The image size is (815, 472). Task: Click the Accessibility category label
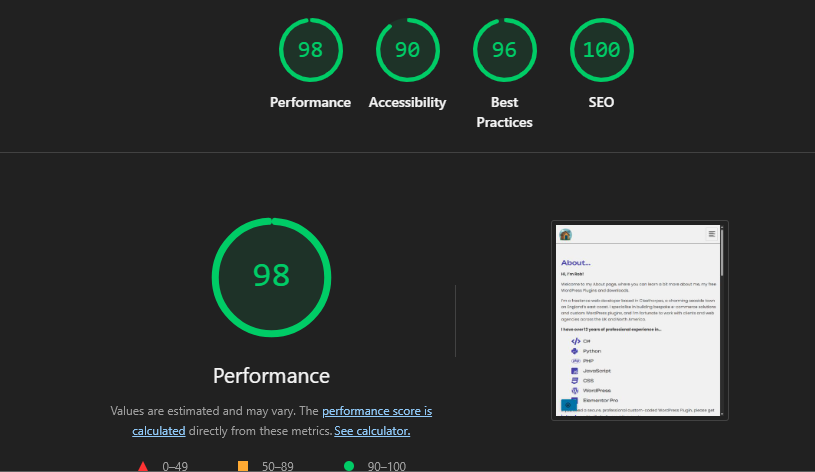(408, 102)
